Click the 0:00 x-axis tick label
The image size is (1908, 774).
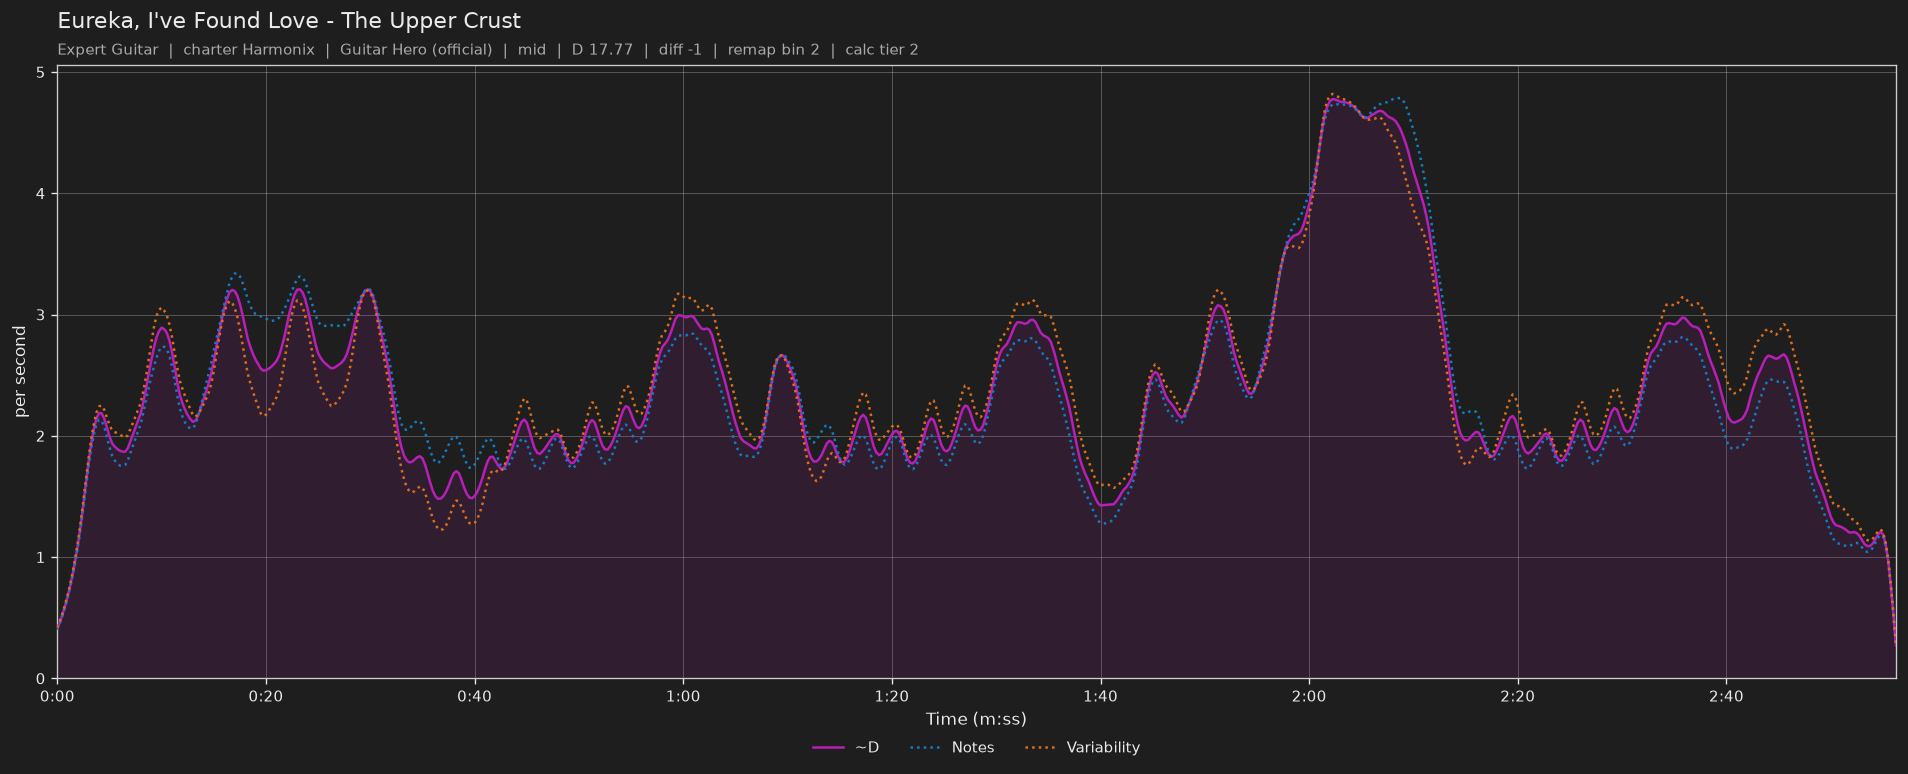(x=57, y=696)
